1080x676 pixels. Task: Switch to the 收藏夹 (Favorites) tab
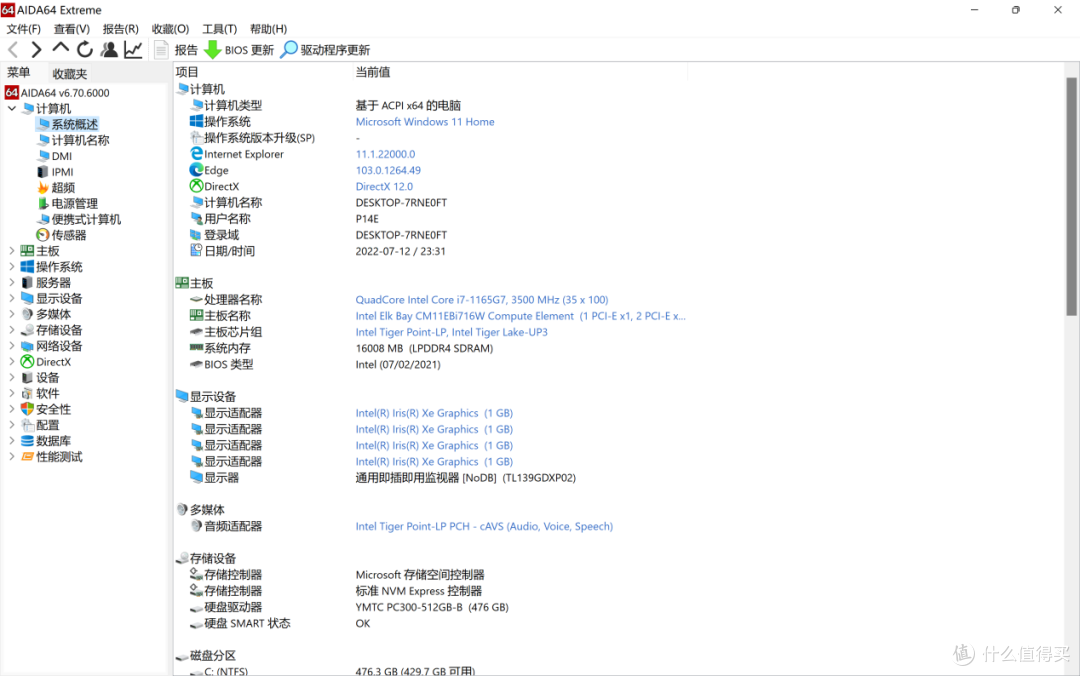coord(68,73)
